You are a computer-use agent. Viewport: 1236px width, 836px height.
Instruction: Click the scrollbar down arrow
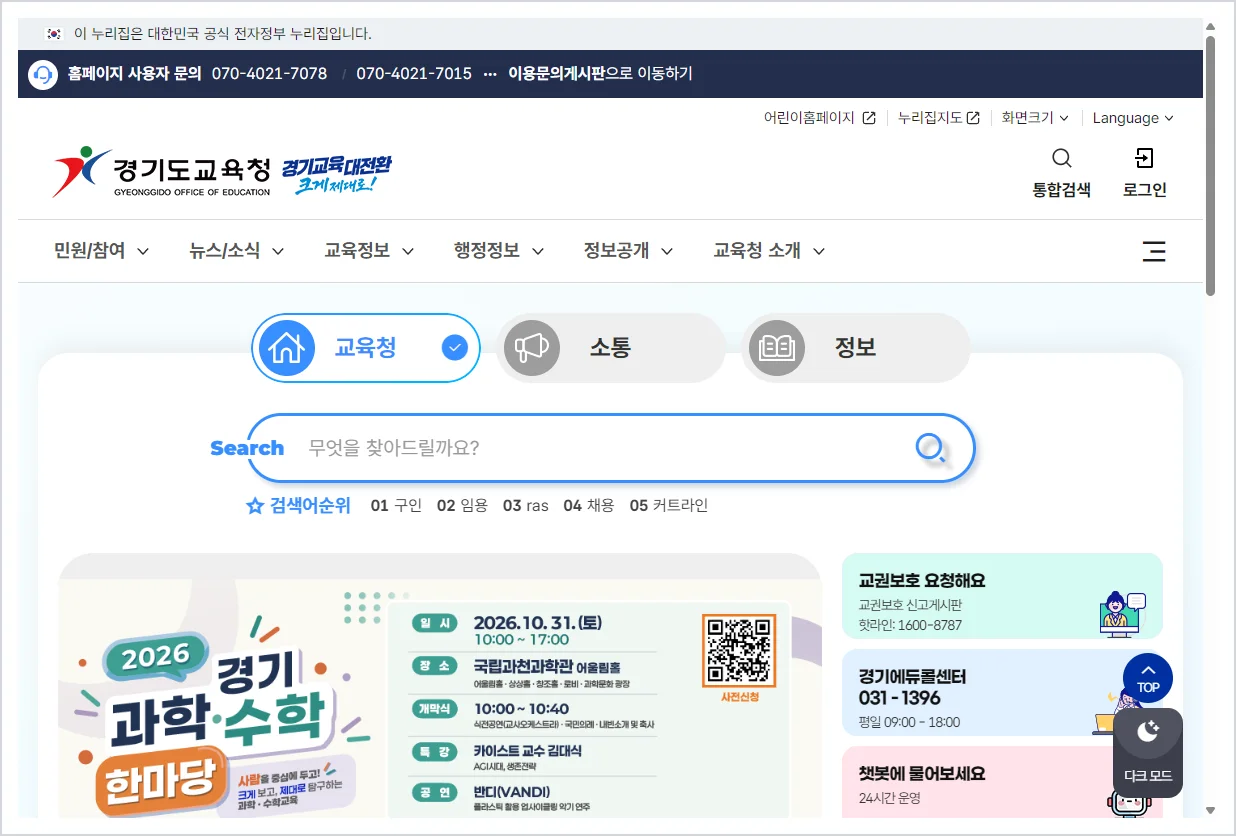[1211, 810]
